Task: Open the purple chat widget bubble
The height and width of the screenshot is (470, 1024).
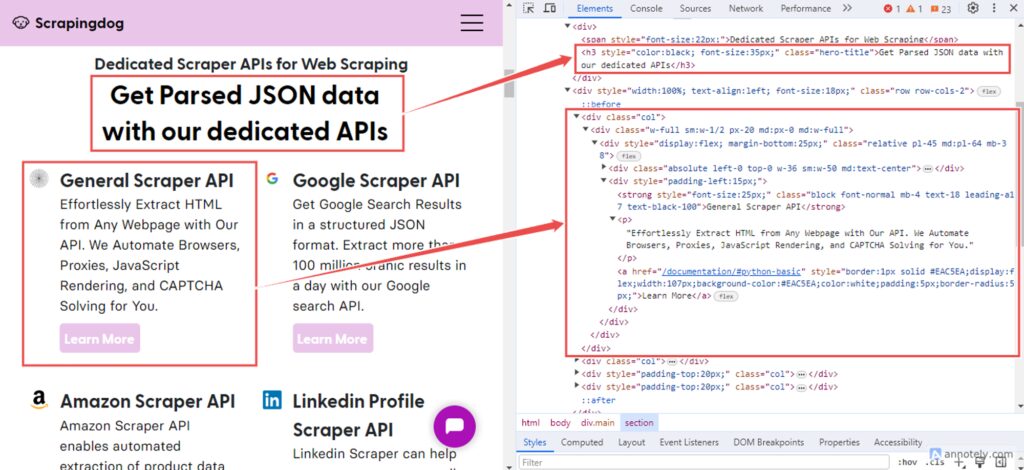Action: pos(454,427)
